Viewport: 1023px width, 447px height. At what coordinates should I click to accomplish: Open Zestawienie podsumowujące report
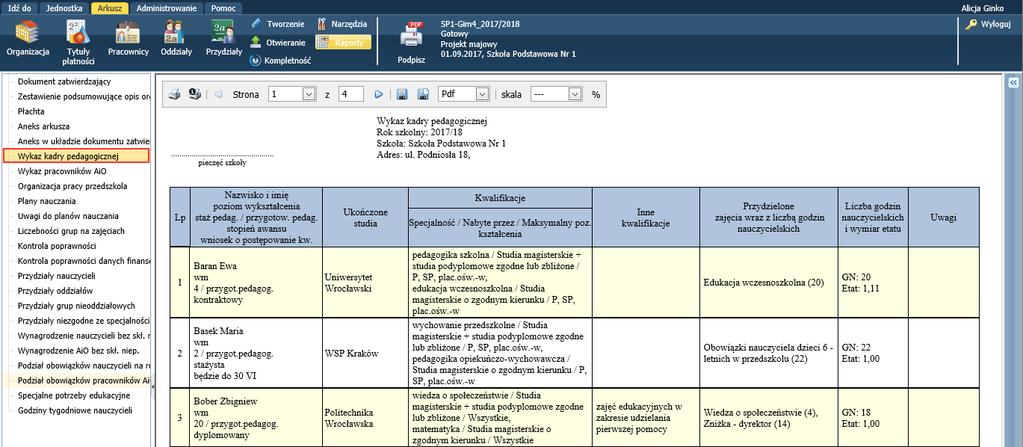point(84,97)
